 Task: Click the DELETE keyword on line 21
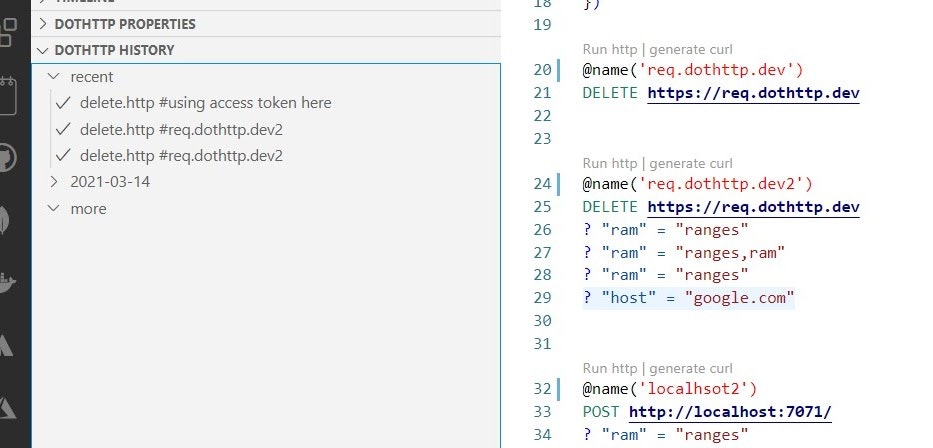point(610,93)
